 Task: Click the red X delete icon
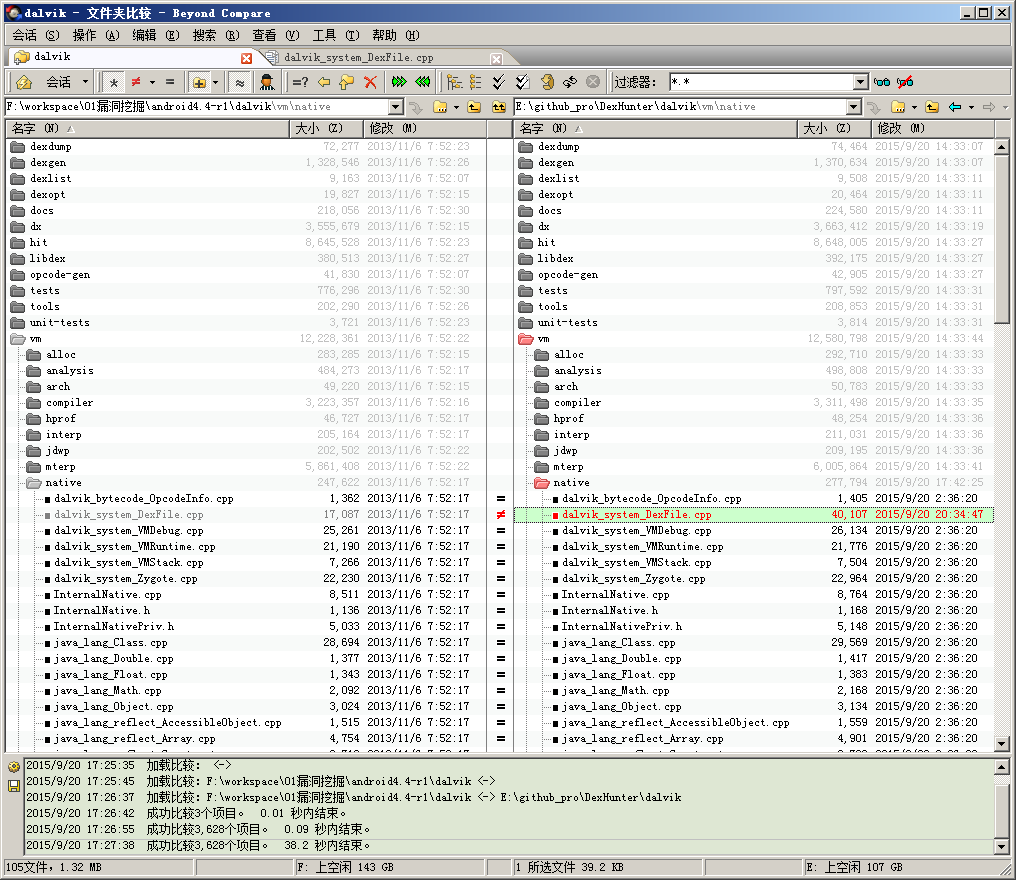click(370, 82)
